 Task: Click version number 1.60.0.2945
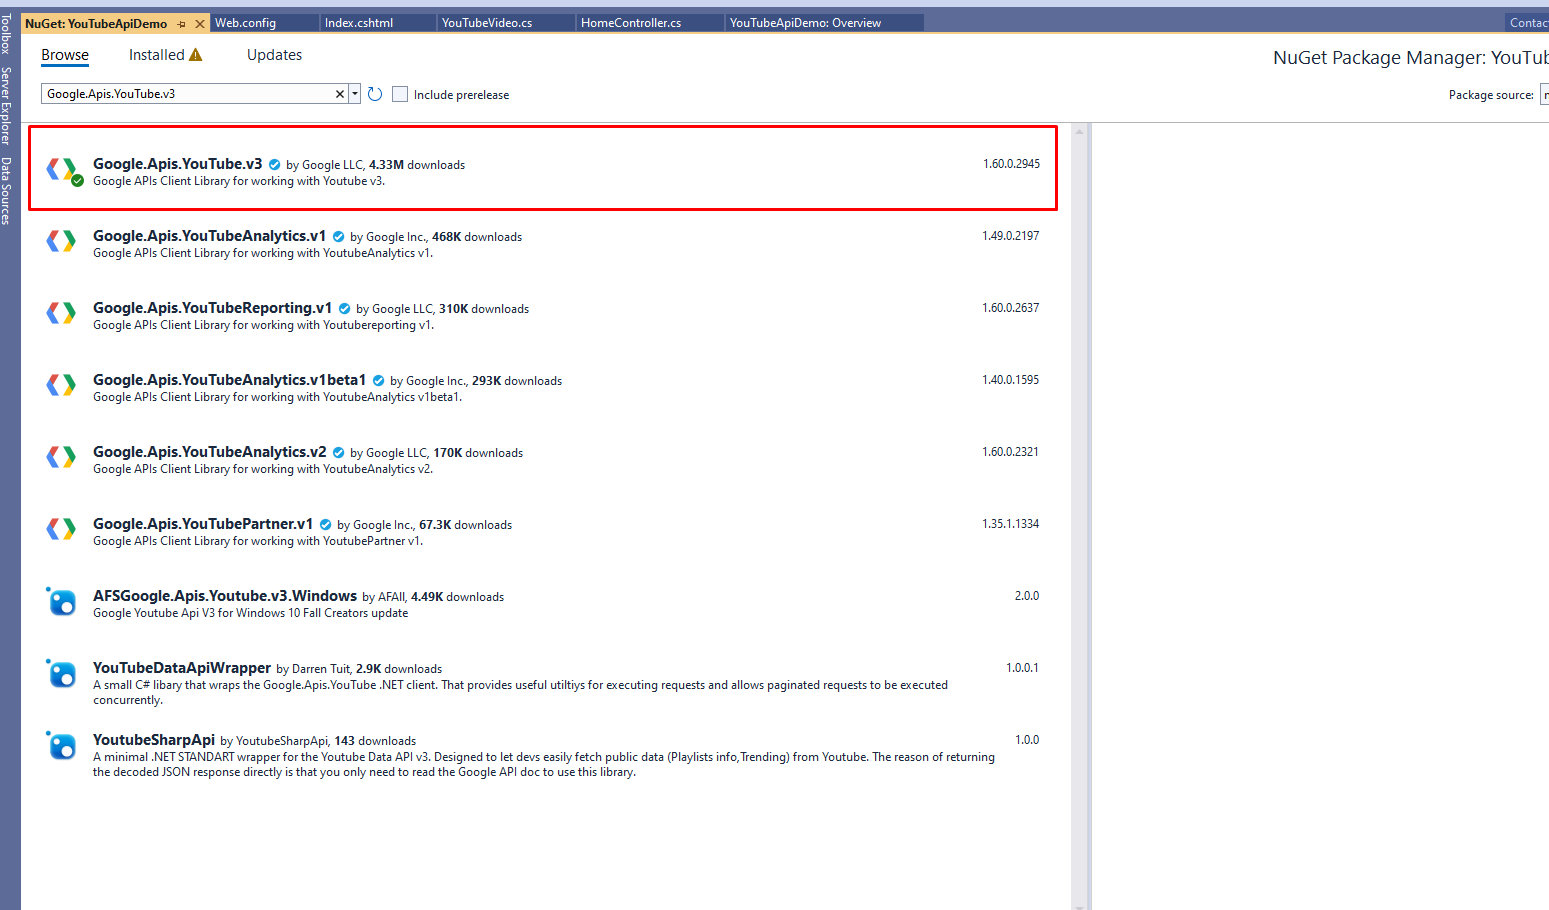[x=1011, y=164]
